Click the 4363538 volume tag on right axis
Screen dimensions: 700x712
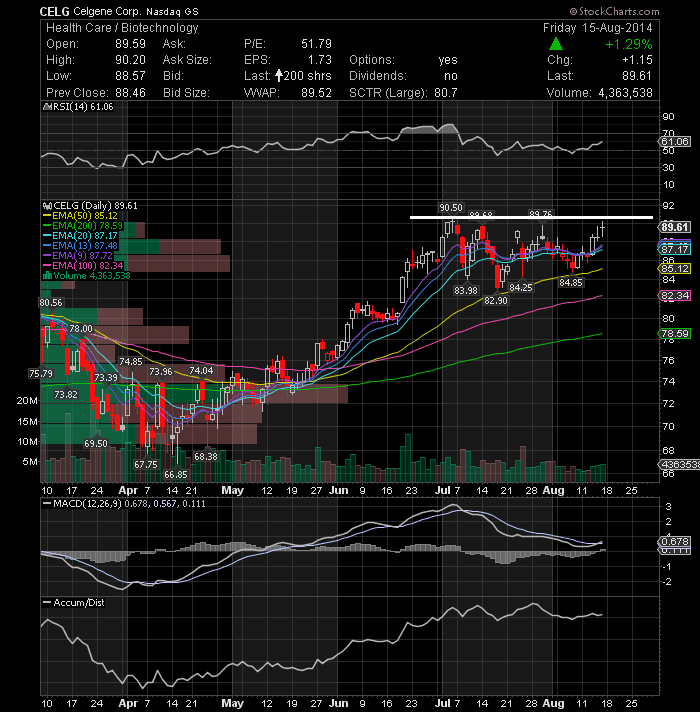pos(678,465)
